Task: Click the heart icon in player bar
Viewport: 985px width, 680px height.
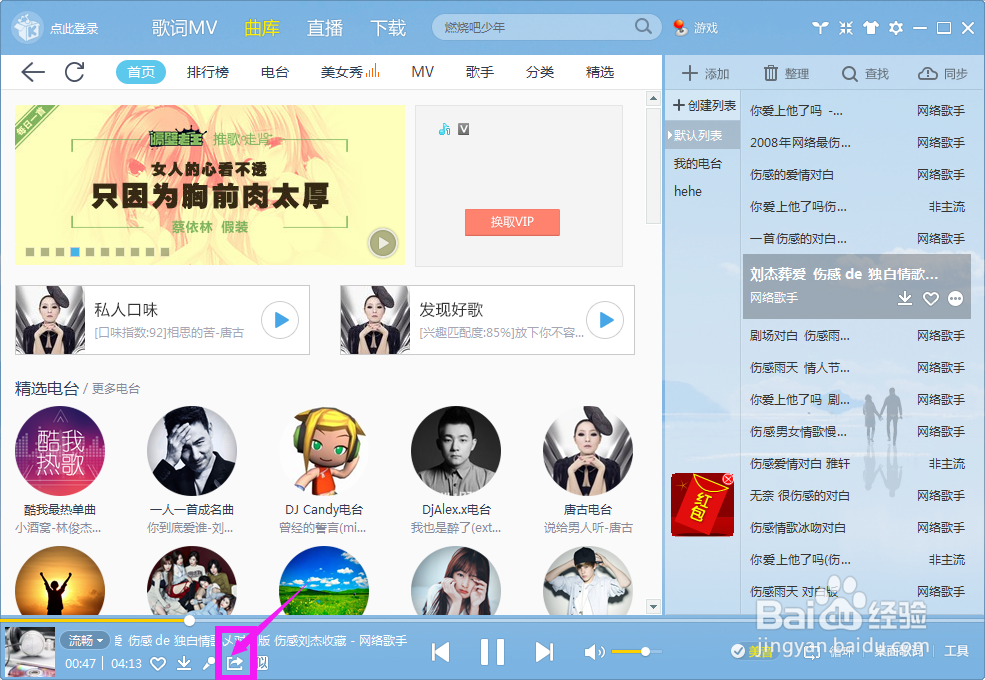Action: pyautogui.click(x=158, y=664)
